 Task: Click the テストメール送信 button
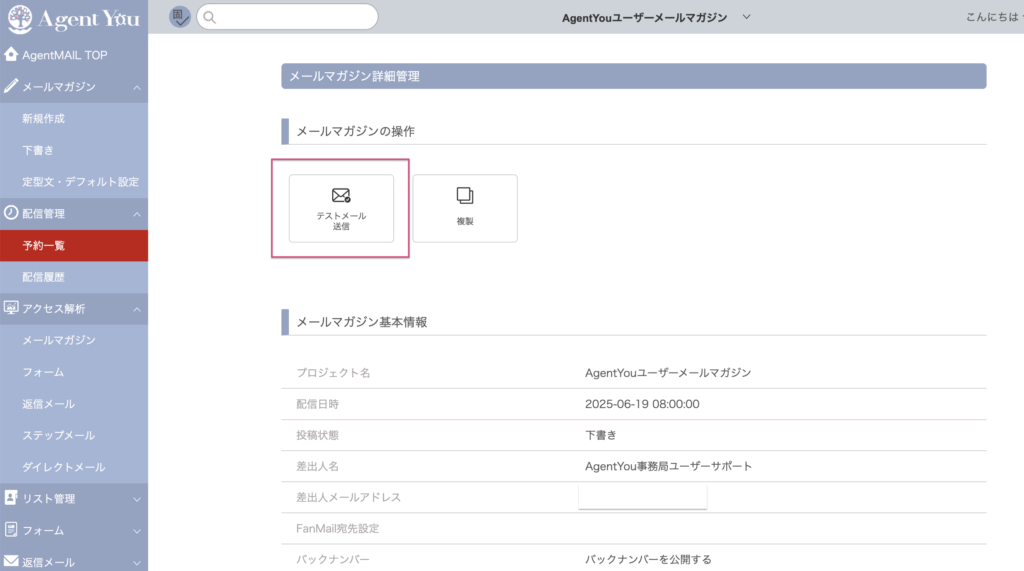click(341, 208)
